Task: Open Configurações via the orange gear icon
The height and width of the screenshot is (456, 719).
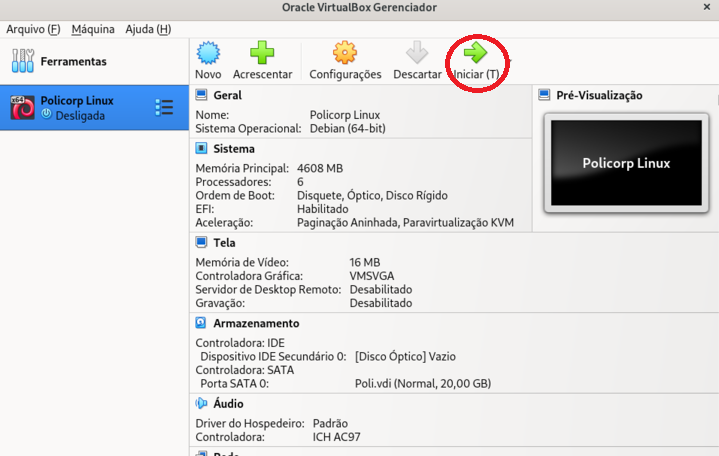Action: point(345,52)
